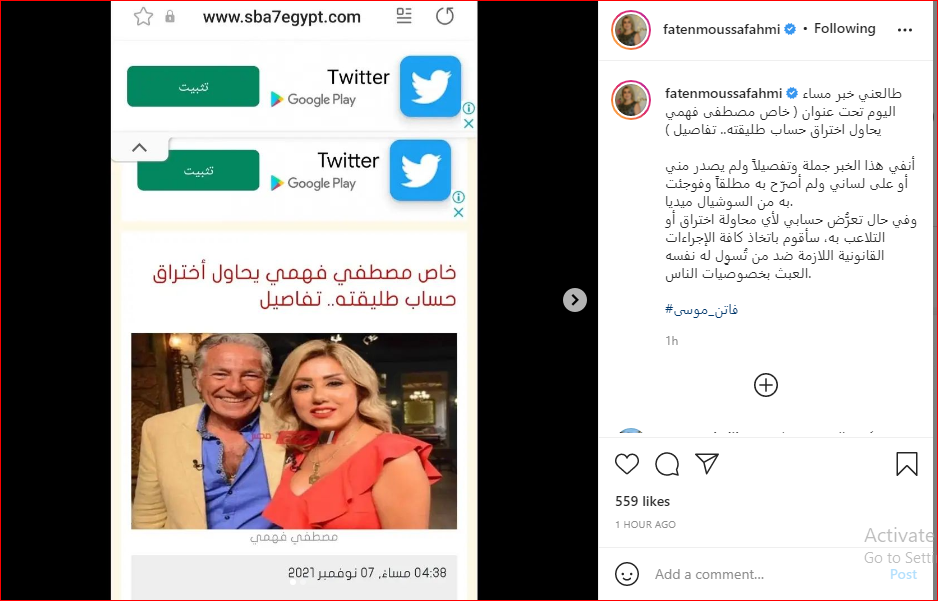
Task: Open the three-dot more options menu
Action: pos(905,30)
